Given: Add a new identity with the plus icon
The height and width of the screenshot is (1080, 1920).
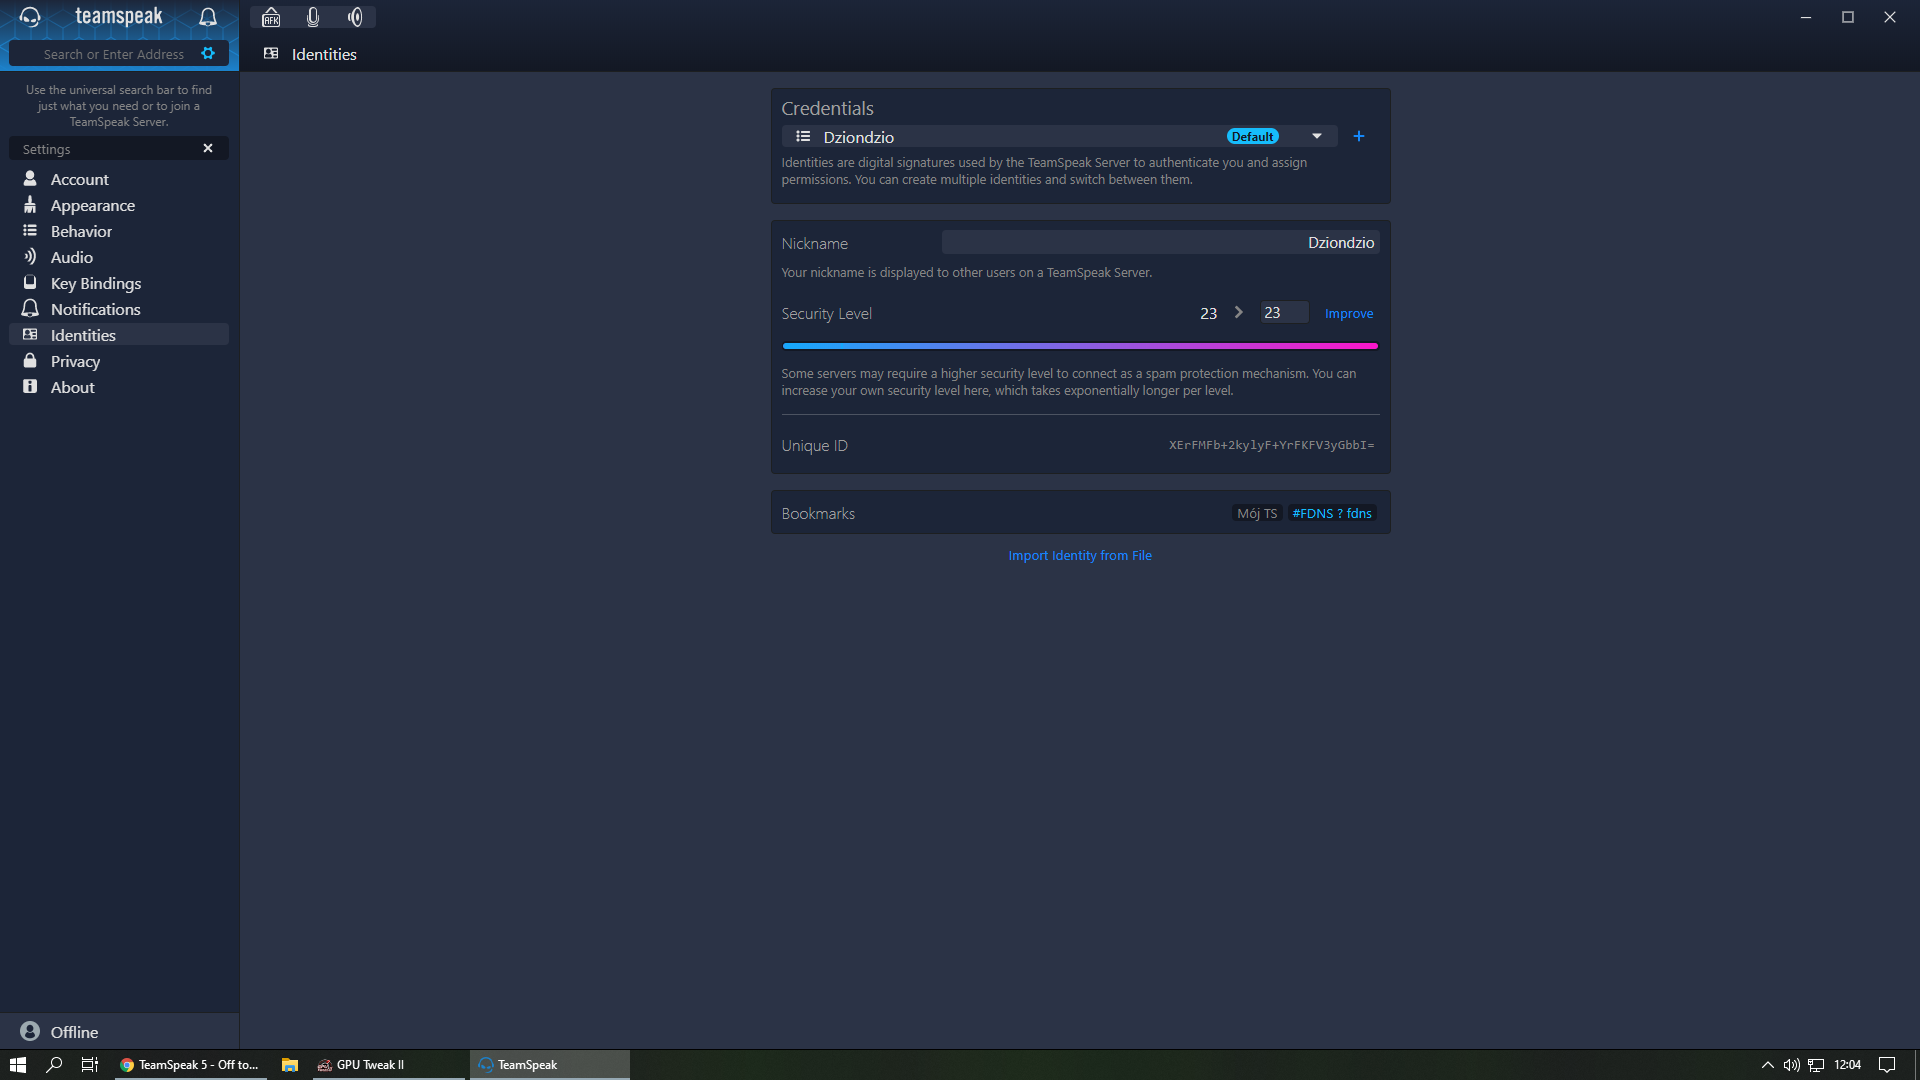Looking at the screenshot, I should (x=1358, y=136).
